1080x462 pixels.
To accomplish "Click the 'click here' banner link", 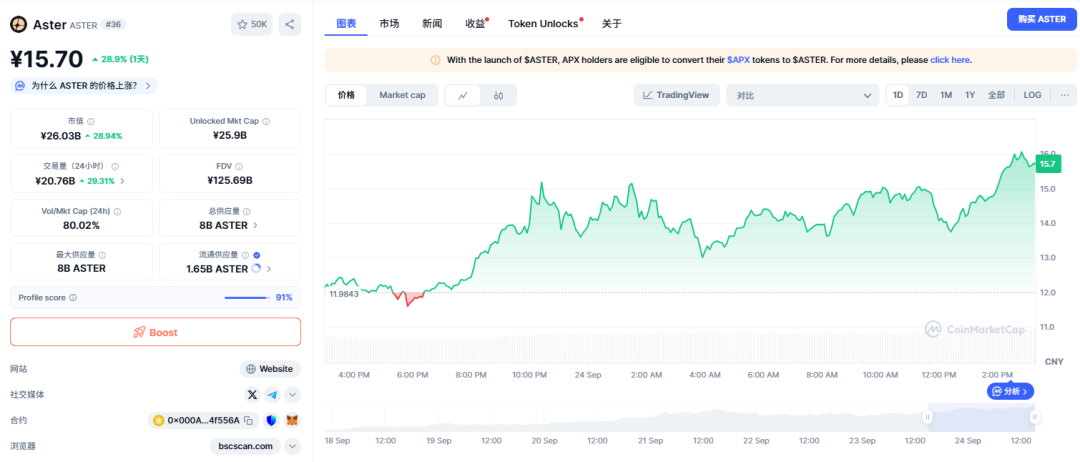I will [950, 60].
